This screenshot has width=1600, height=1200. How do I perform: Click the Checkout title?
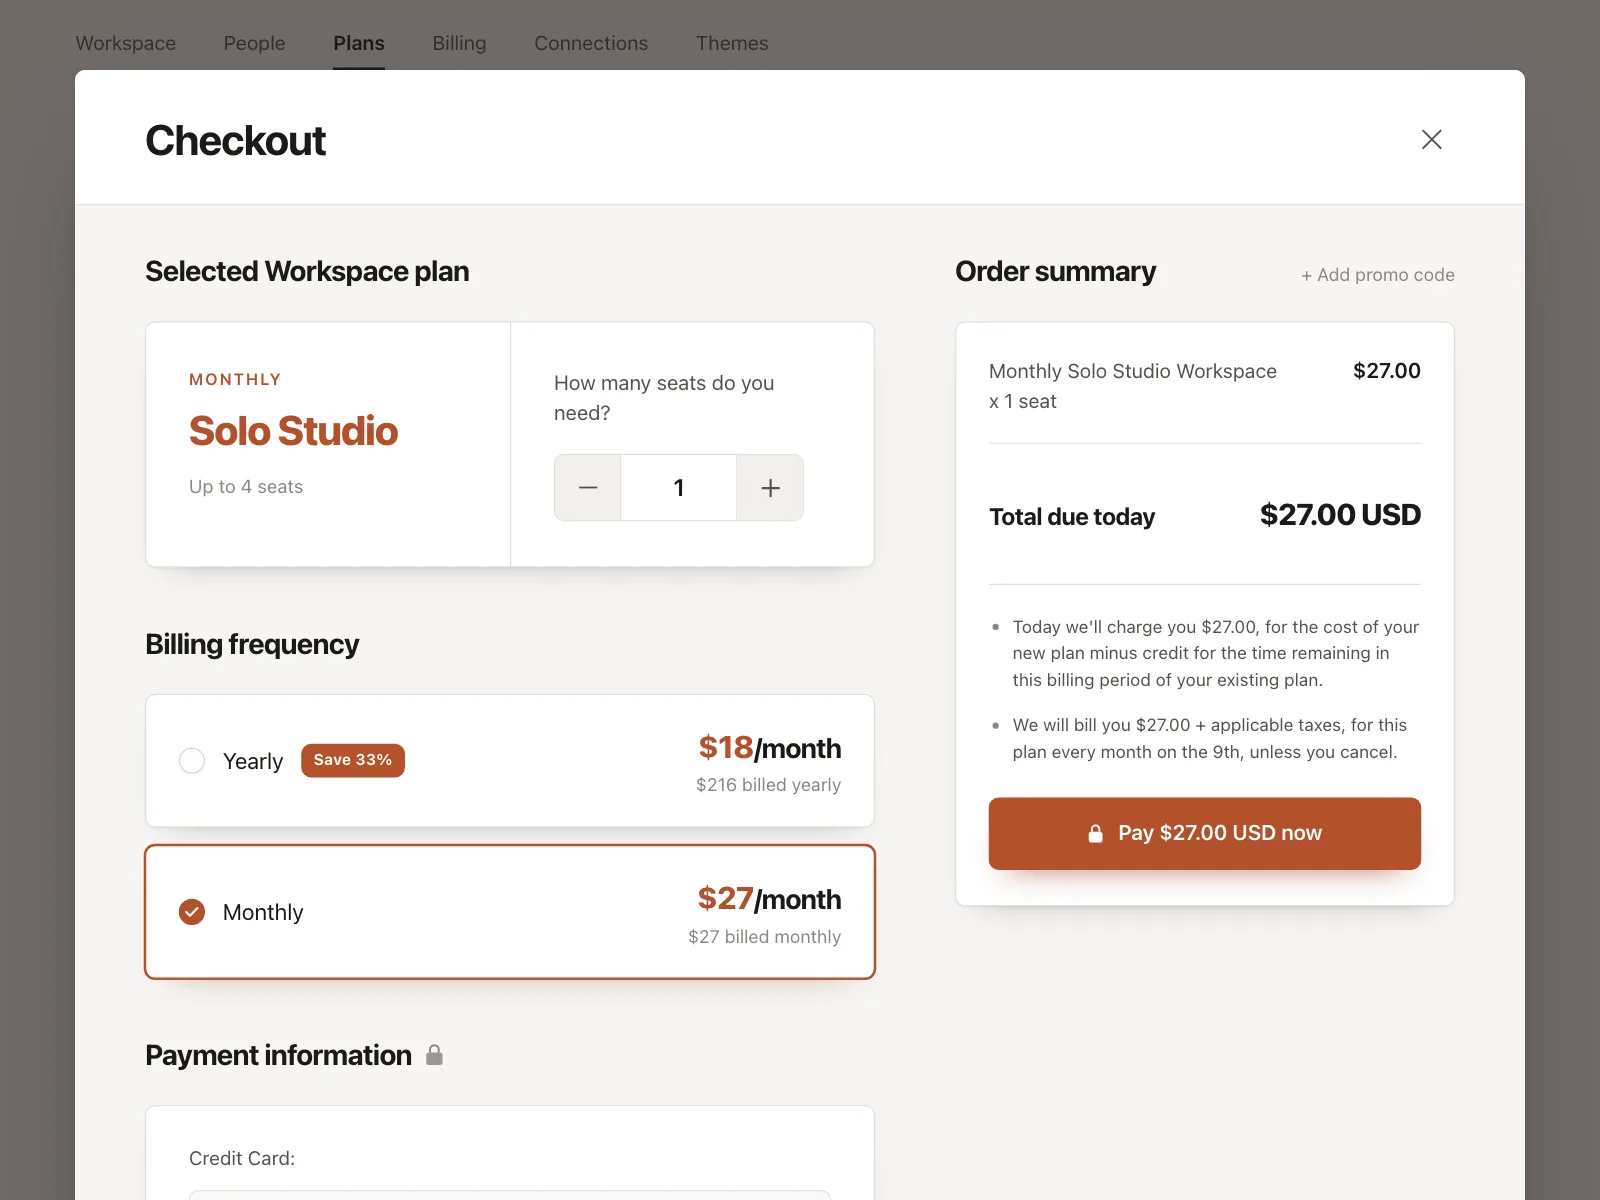click(236, 141)
